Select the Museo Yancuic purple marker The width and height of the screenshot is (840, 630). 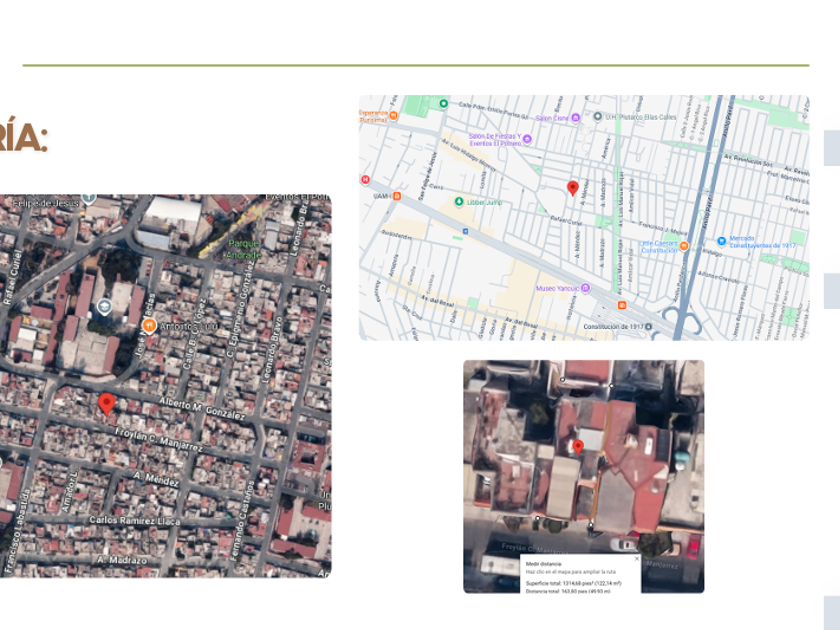[x=586, y=288]
